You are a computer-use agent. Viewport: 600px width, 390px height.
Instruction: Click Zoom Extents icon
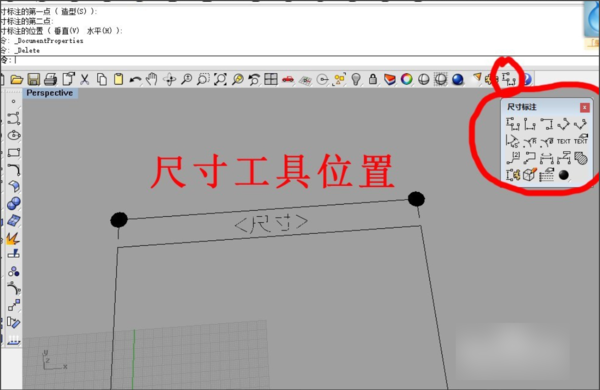click(x=220, y=80)
